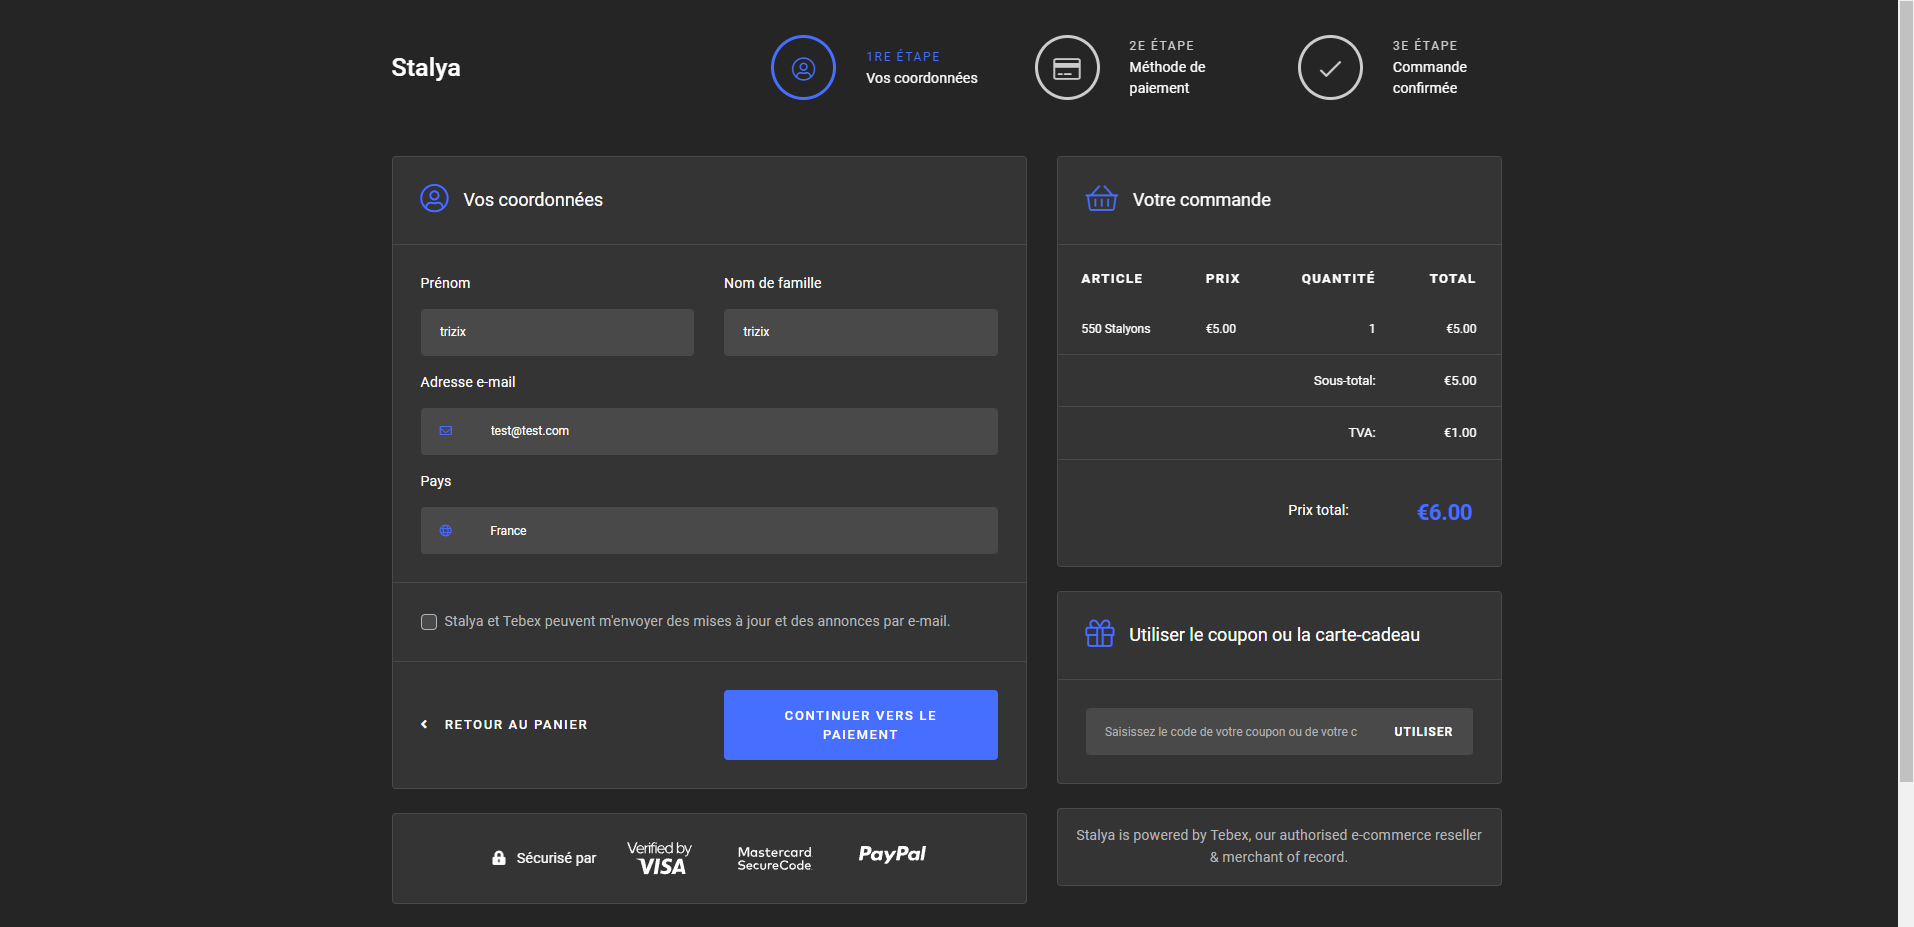The image size is (1914, 927).
Task: Click the padlock icon near Sécurisé par
Action: (x=499, y=858)
